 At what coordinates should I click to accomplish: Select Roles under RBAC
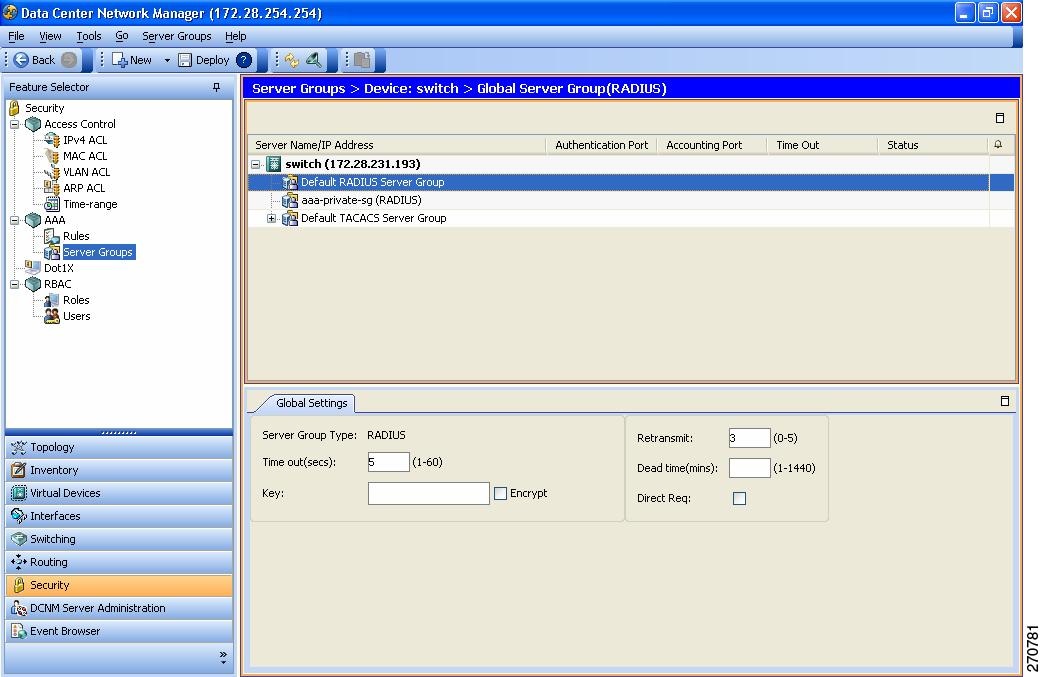pos(76,300)
